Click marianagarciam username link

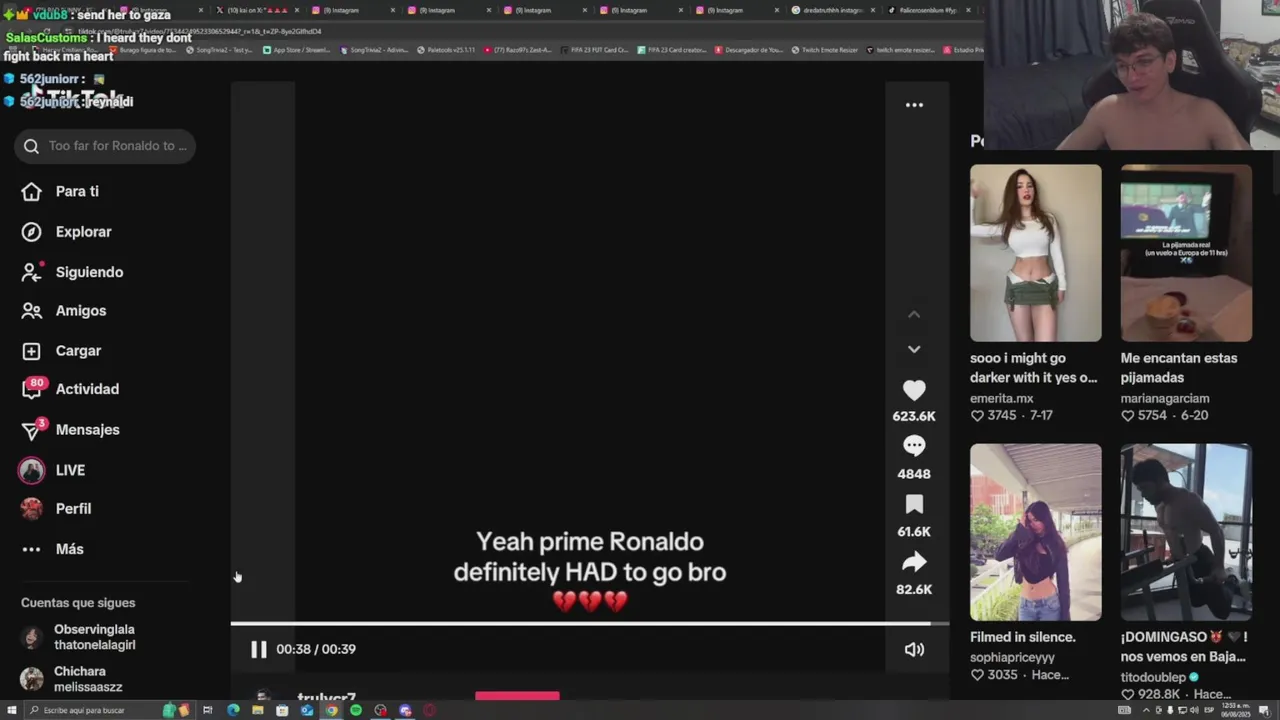[x=1165, y=398]
